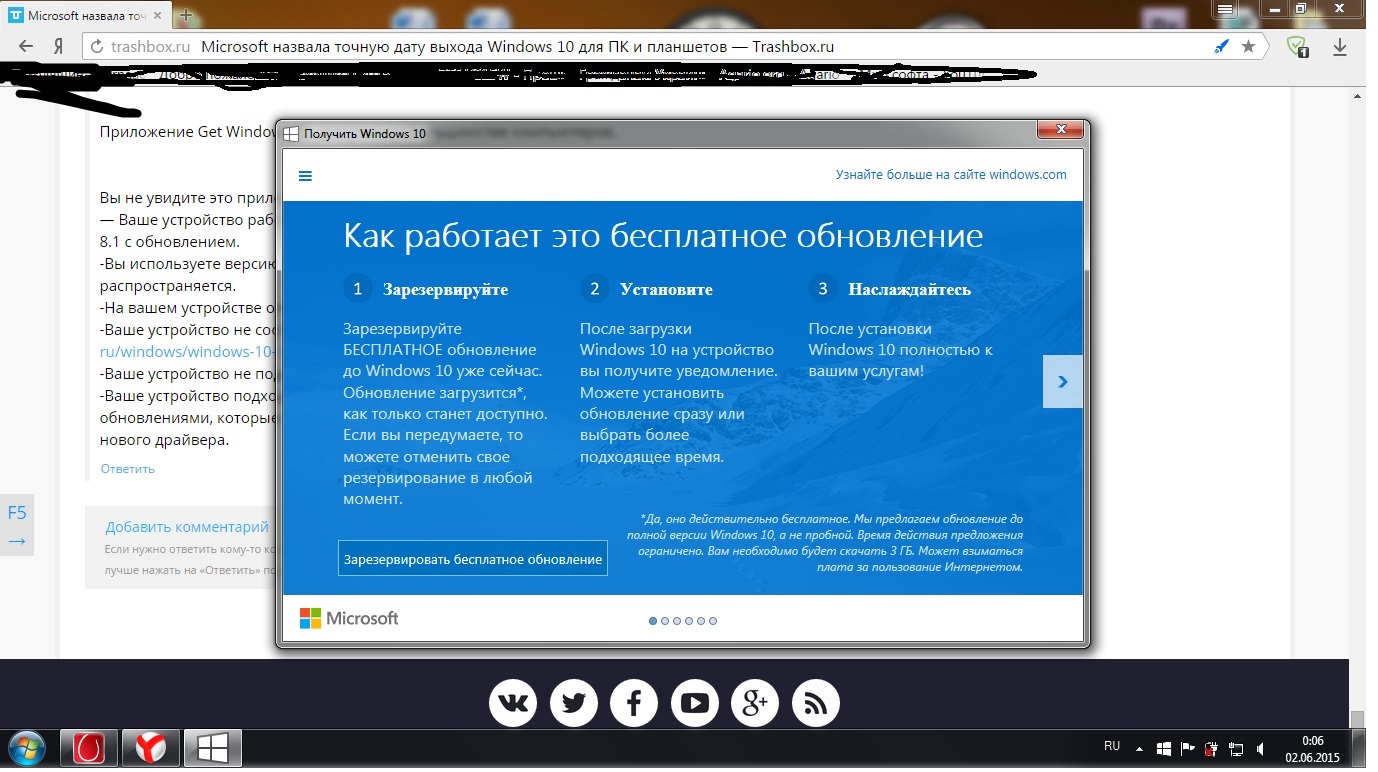The width and height of the screenshot is (1378, 772).
Task: Select Get Windows 10 app in taskbar
Action: point(212,748)
